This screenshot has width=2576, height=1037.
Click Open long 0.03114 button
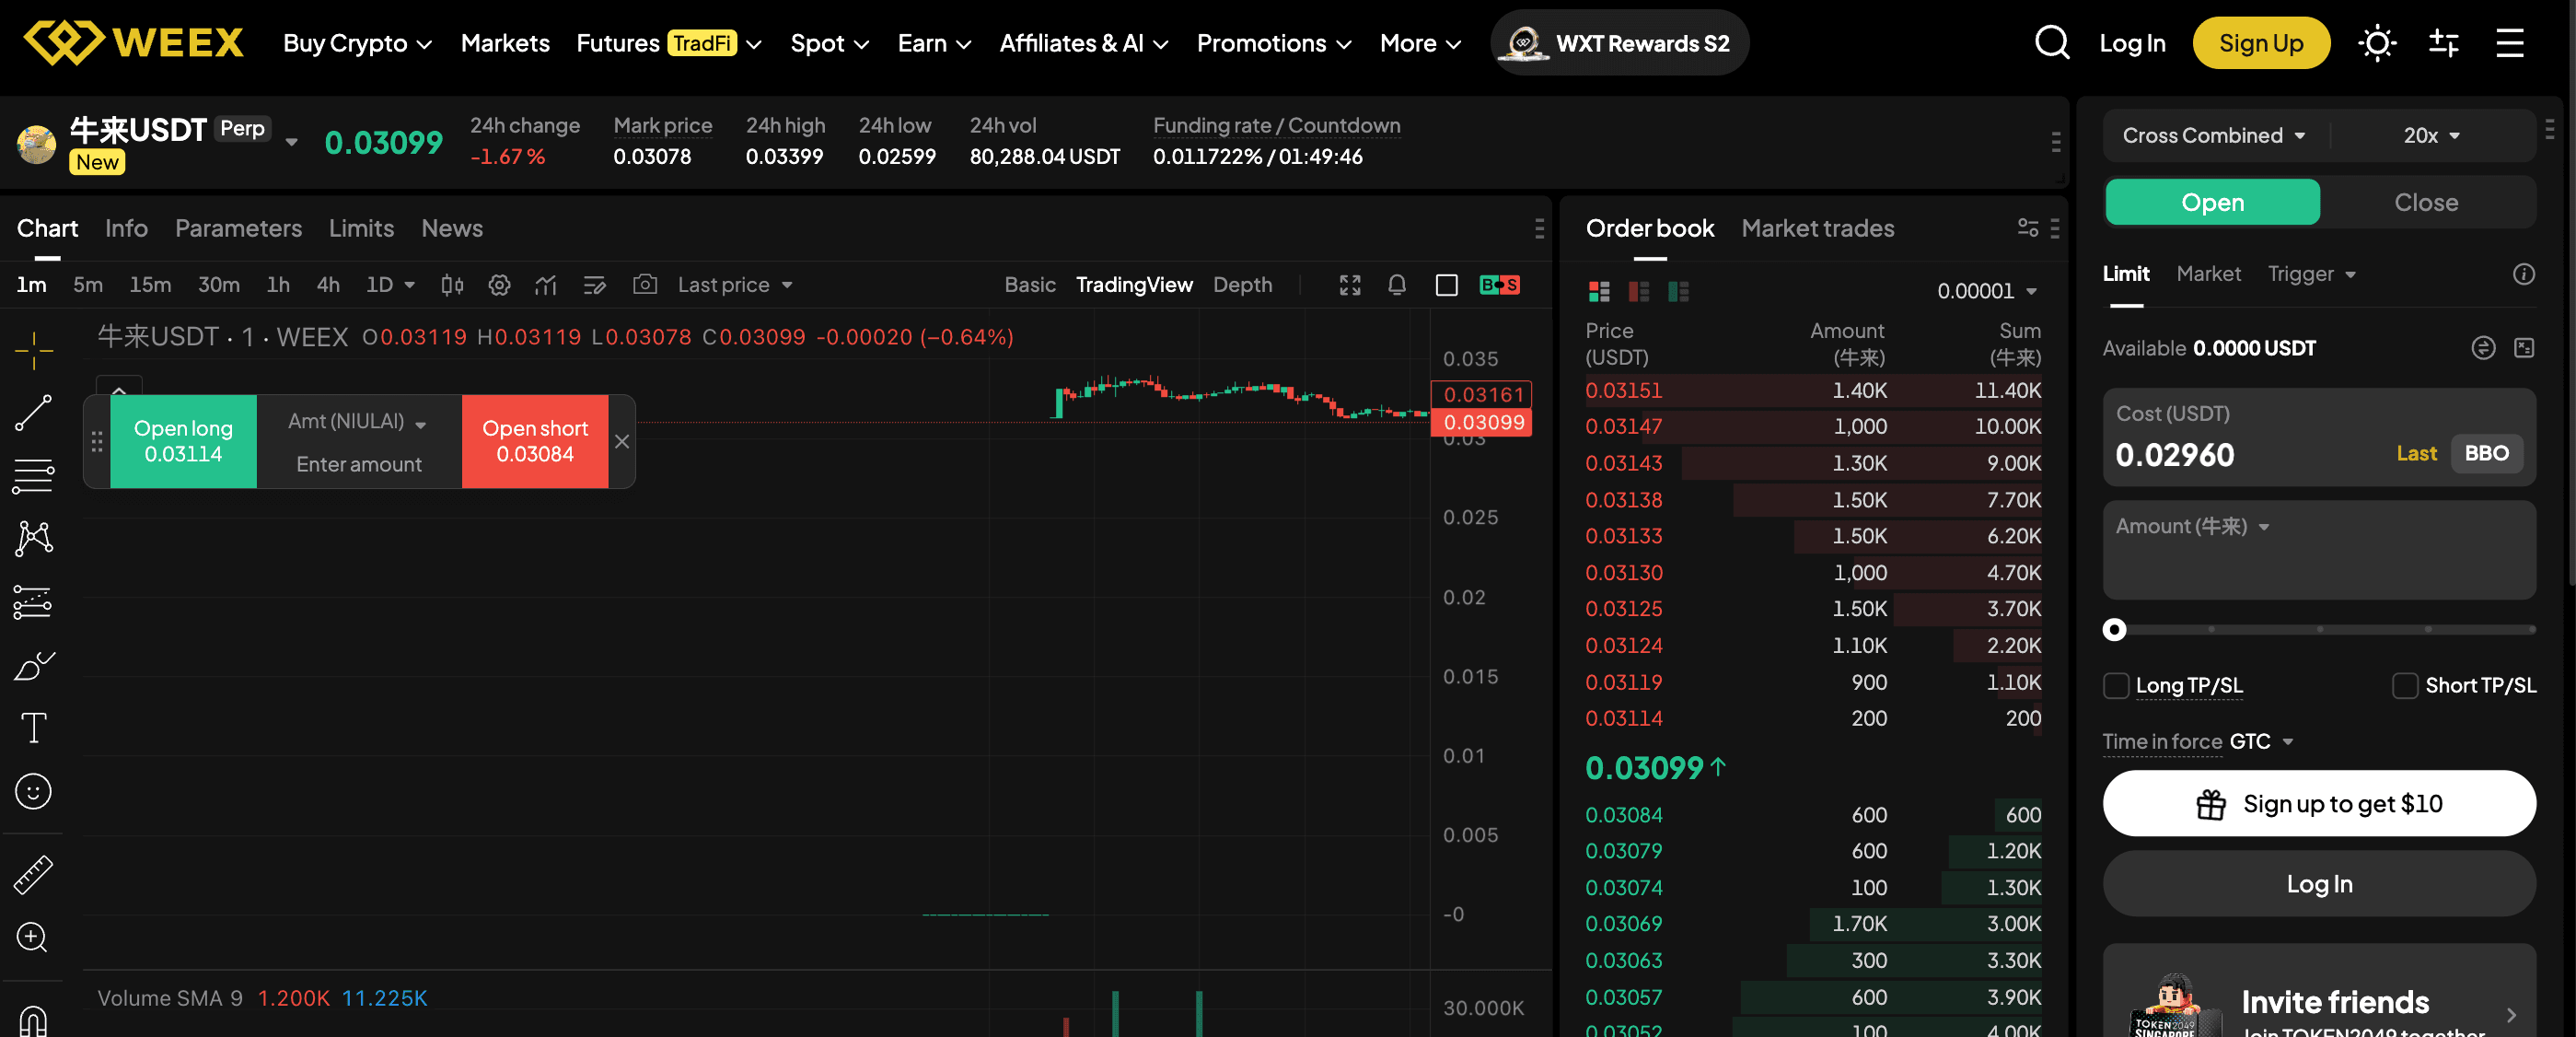coord(183,441)
